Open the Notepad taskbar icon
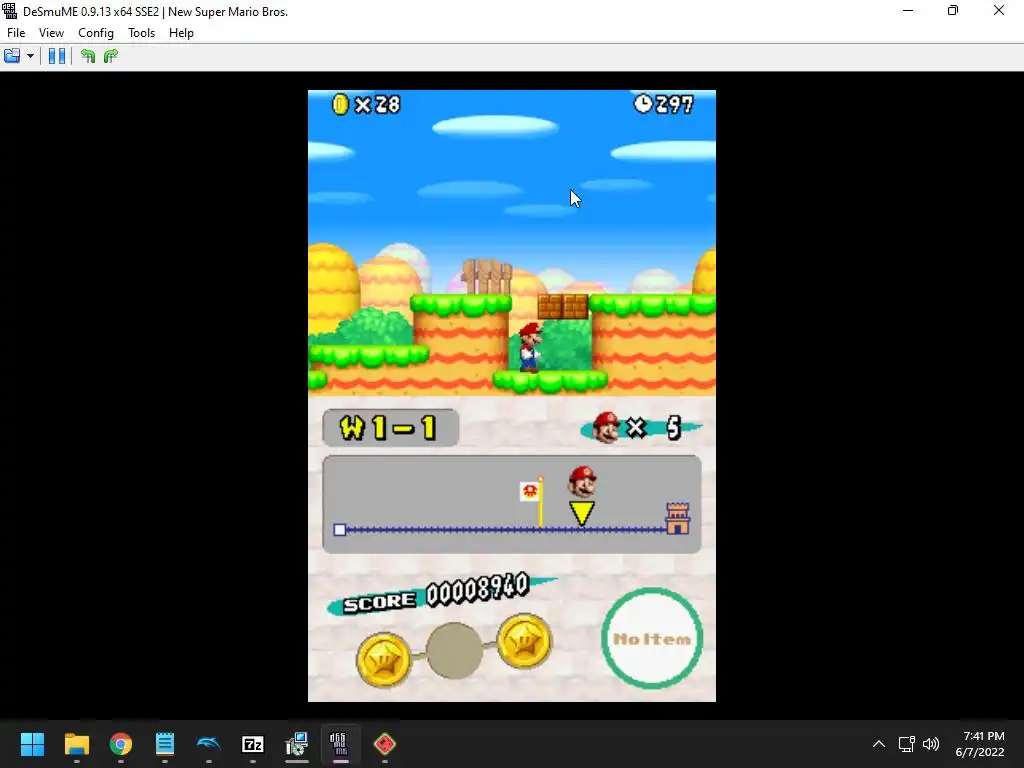This screenshot has width=1024, height=768. point(165,744)
